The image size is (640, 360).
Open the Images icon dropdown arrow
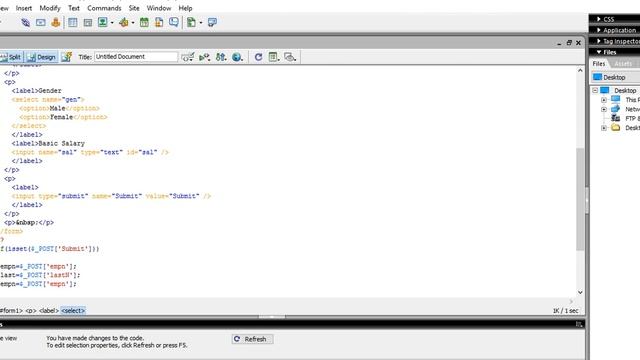click(x=112, y=23)
